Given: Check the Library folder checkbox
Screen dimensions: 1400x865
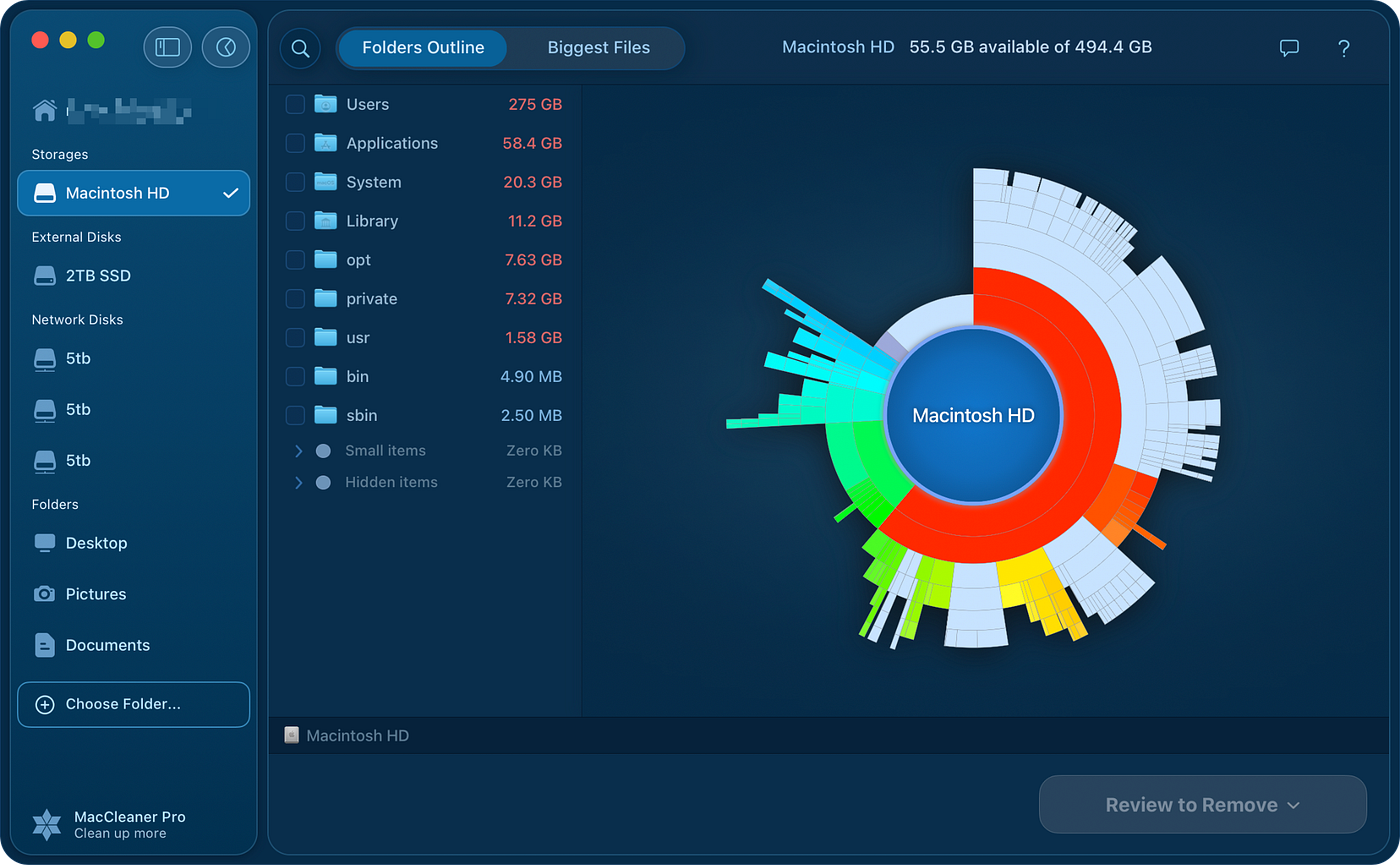Looking at the screenshot, I should point(295,221).
